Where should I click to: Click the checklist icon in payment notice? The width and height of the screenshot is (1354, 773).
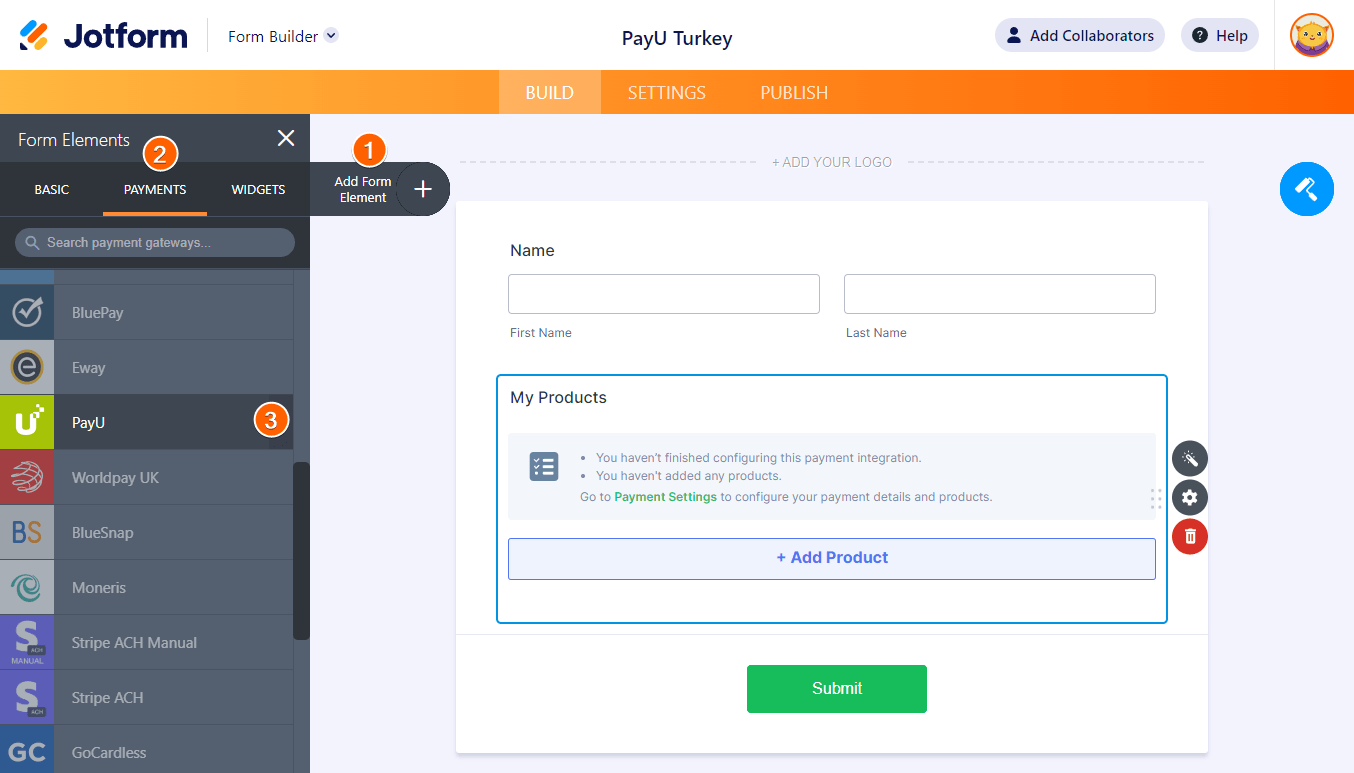(544, 466)
